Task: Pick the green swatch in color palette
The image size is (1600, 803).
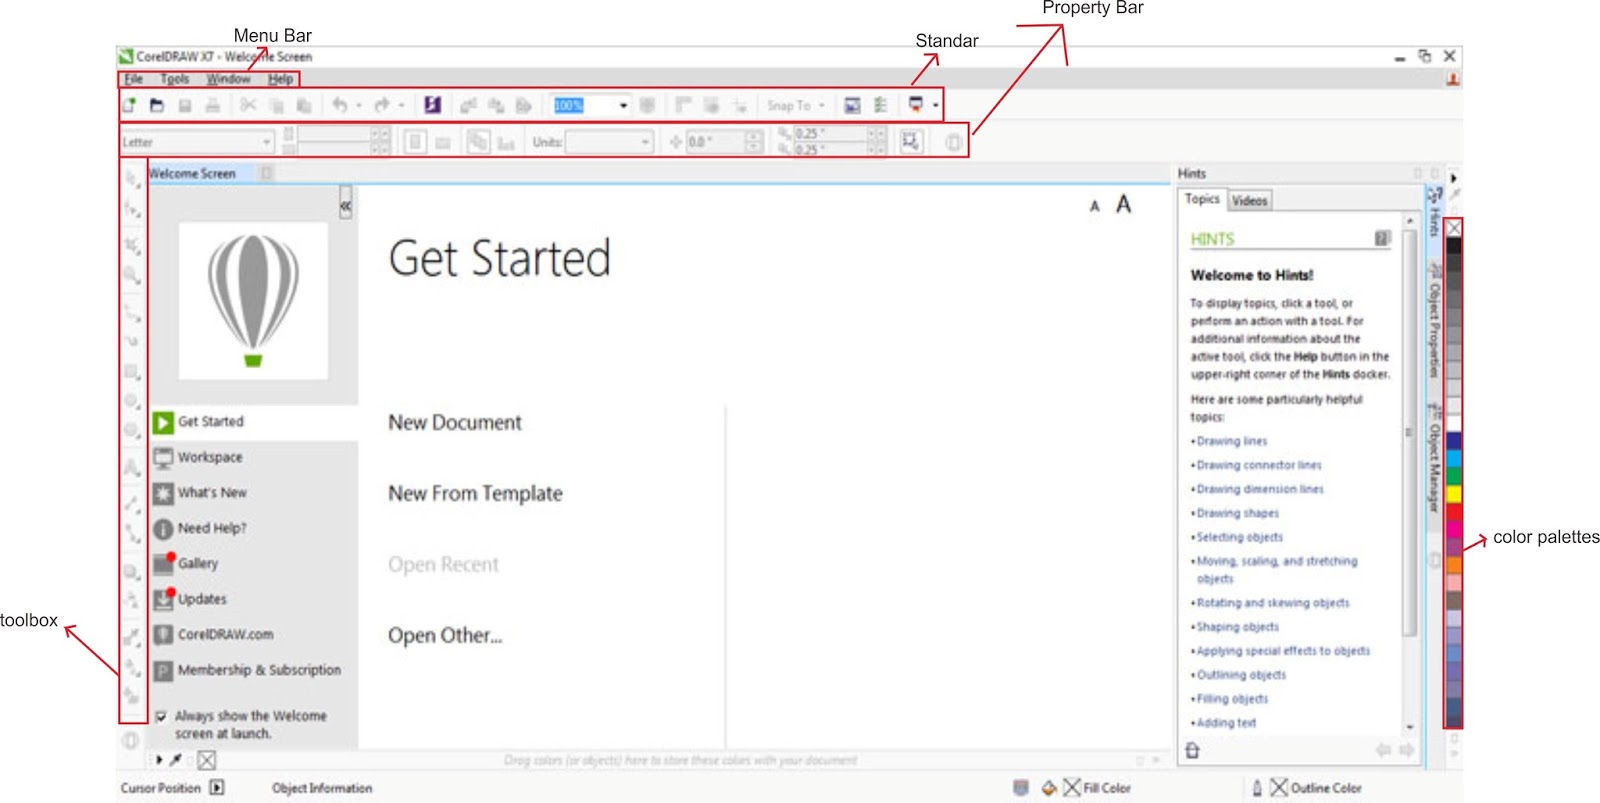Action: click(1454, 476)
